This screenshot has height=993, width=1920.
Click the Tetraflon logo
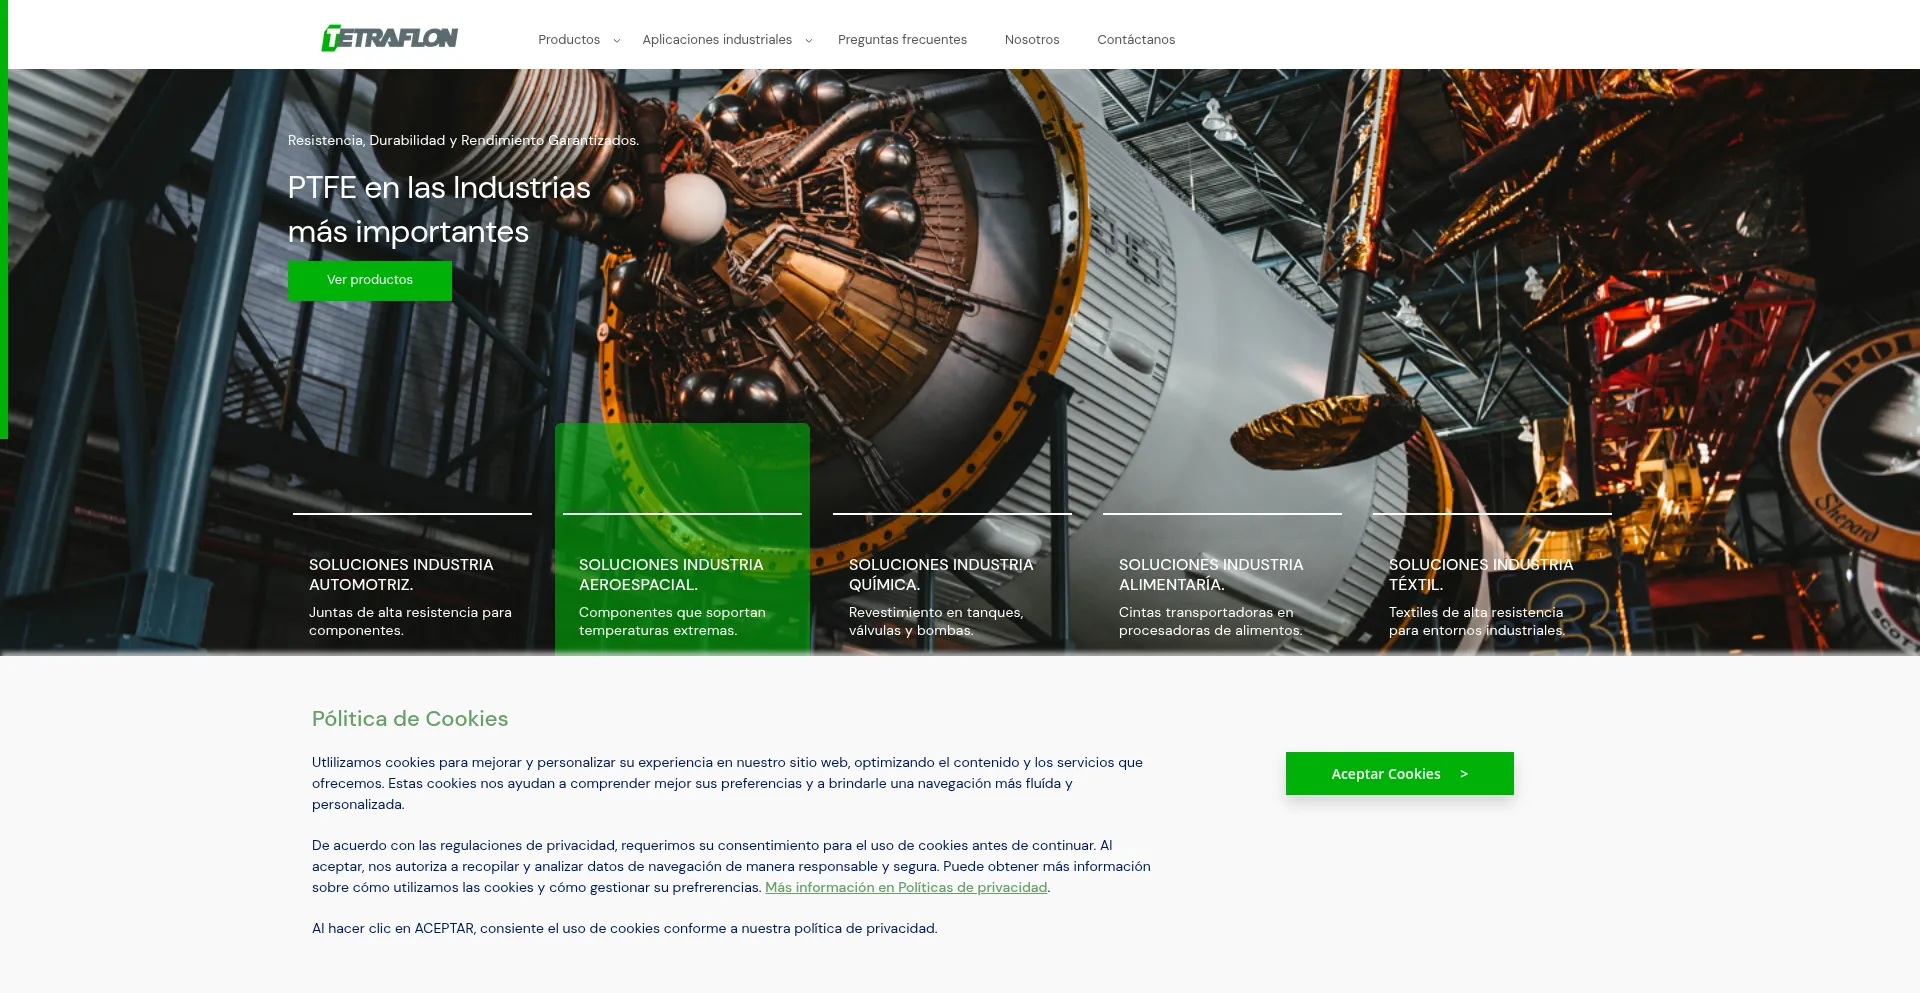click(x=389, y=38)
